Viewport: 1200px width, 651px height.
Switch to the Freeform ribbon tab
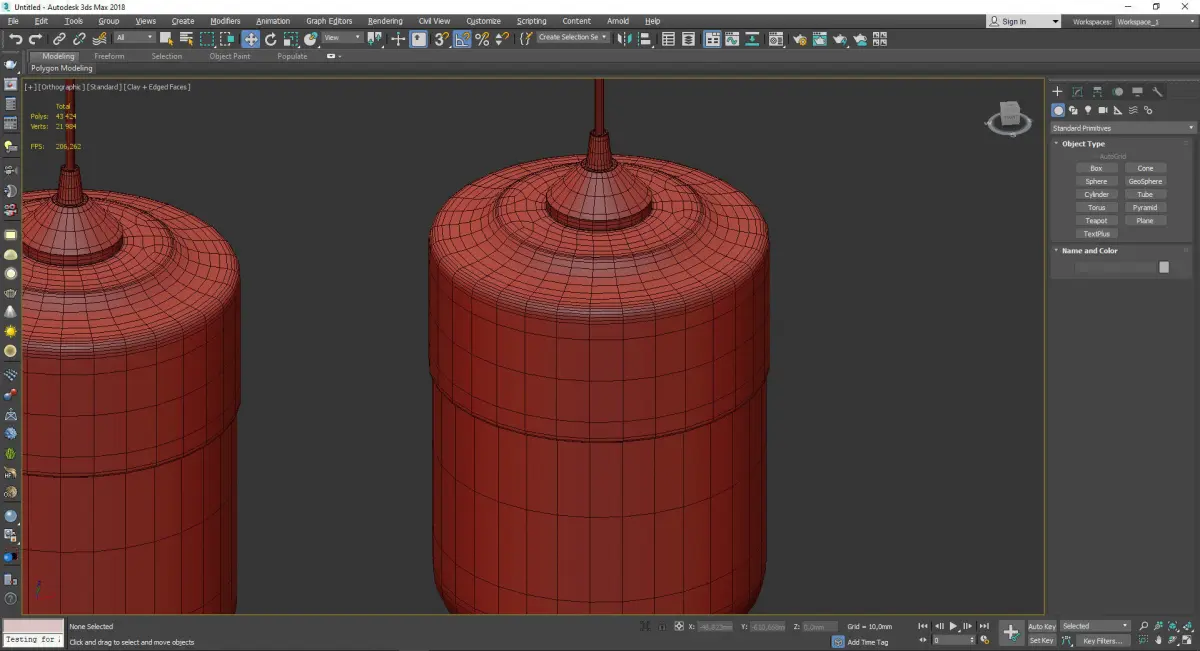109,56
